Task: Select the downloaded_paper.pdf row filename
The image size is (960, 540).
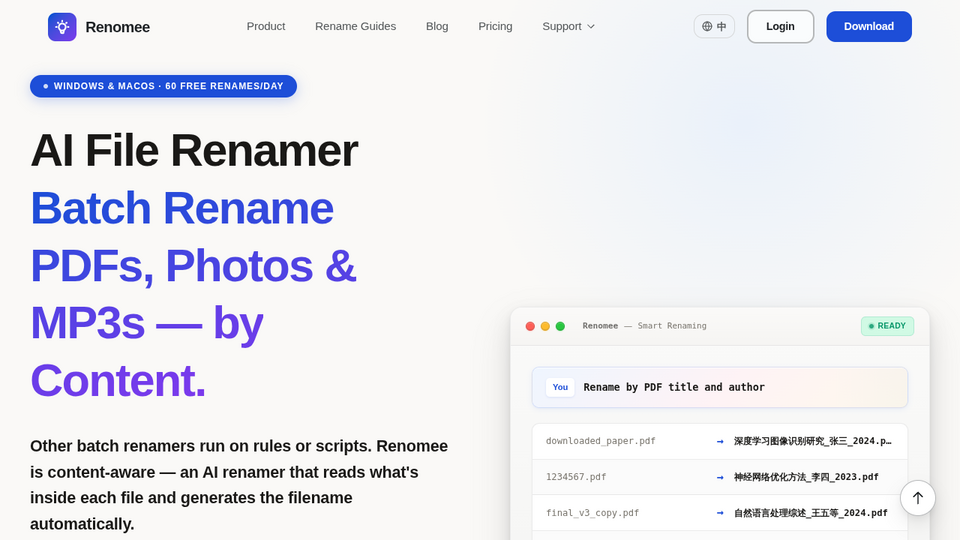Action: tap(601, 441)
